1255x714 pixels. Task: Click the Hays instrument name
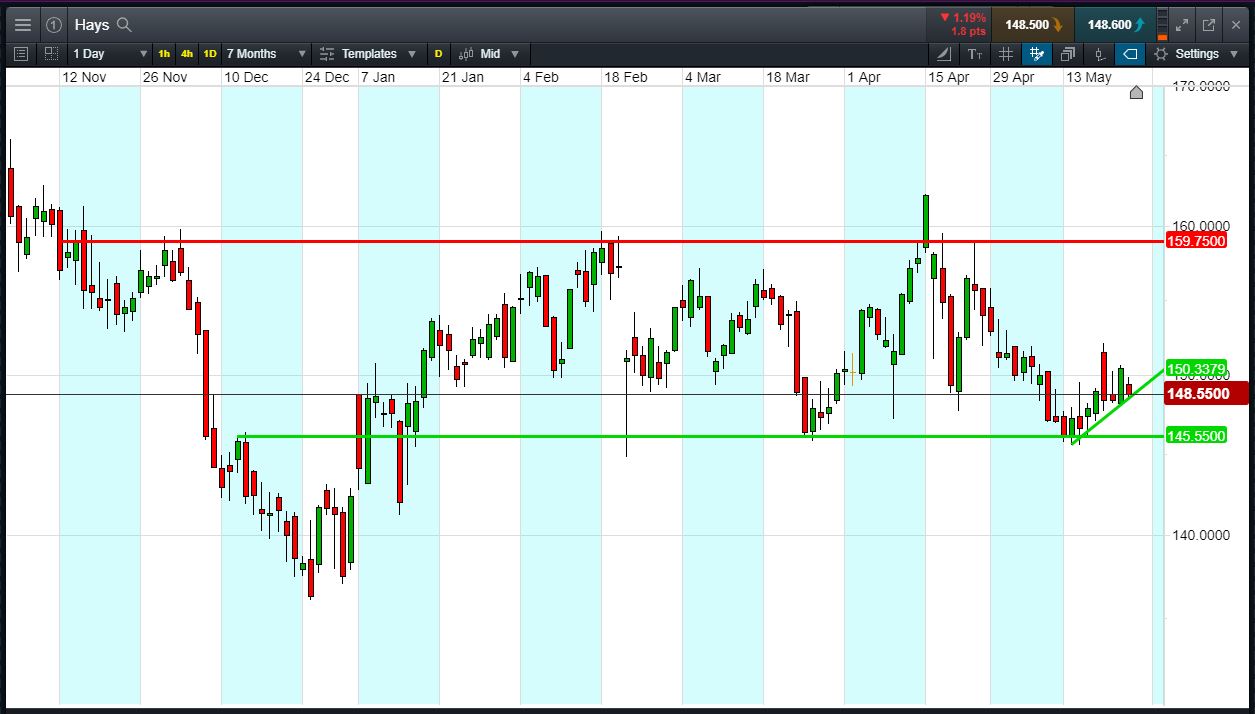[x=92, y=25]
